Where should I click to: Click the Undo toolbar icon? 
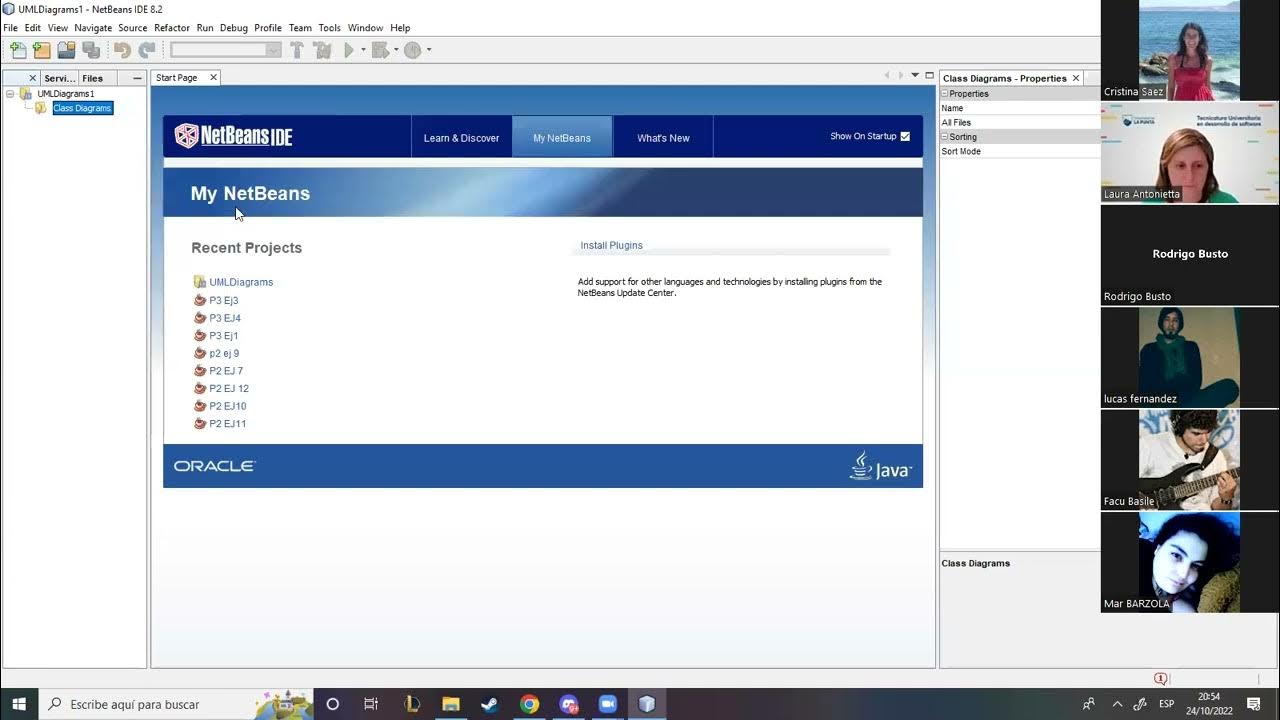(122, 50)
